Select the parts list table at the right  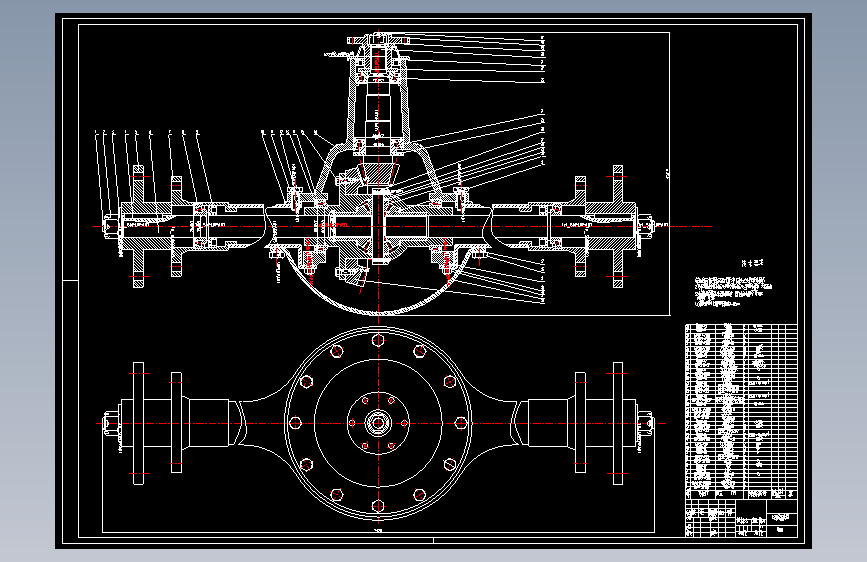(x=741, y=412)
